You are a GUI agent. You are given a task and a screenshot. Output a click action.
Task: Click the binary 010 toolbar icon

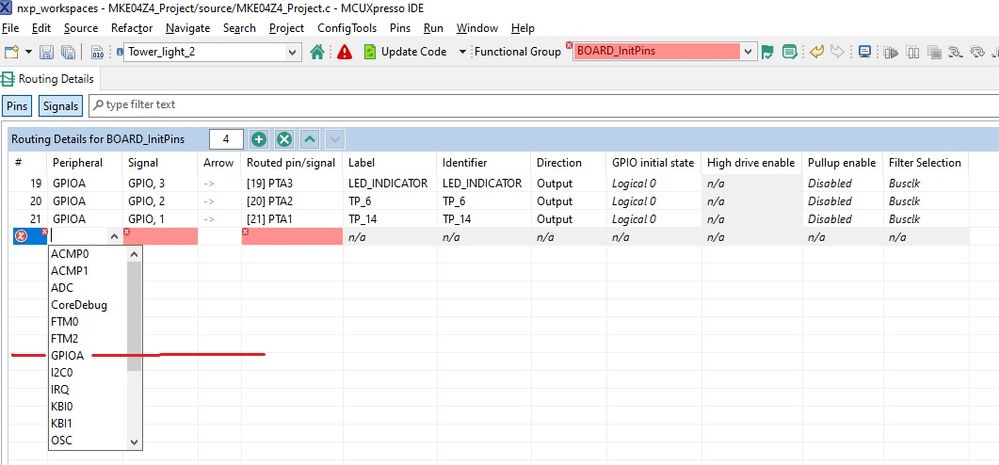(97, 52)
